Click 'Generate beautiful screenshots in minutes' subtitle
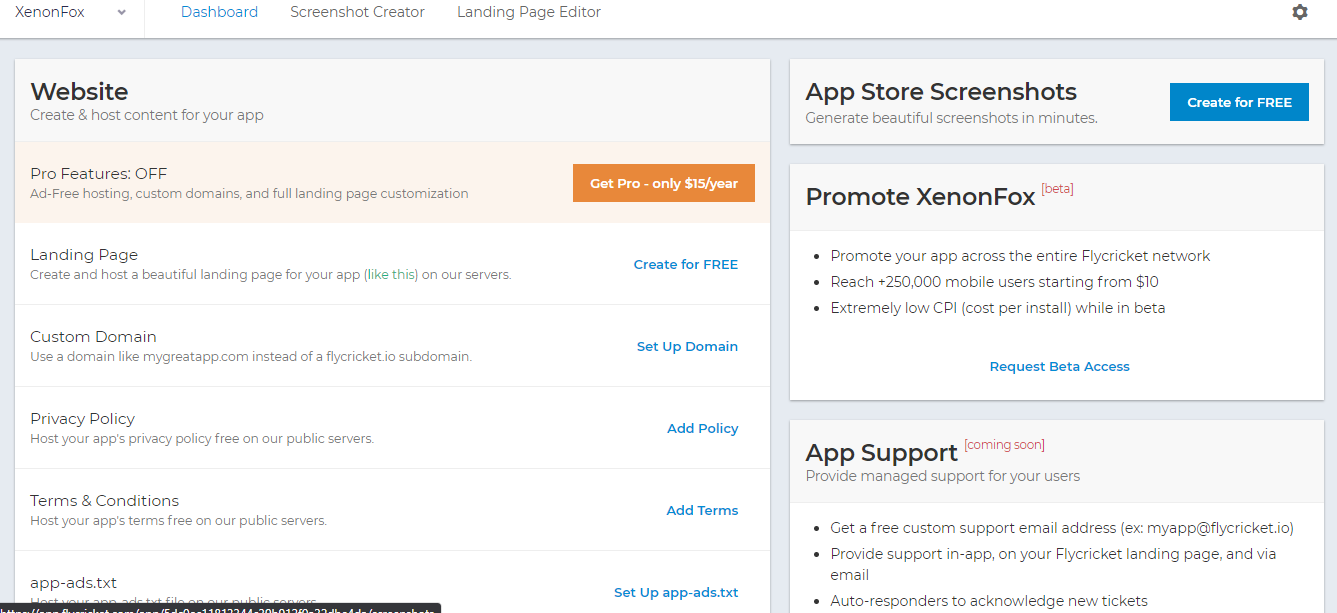1337x613 pixels. (x=951, y=118)
